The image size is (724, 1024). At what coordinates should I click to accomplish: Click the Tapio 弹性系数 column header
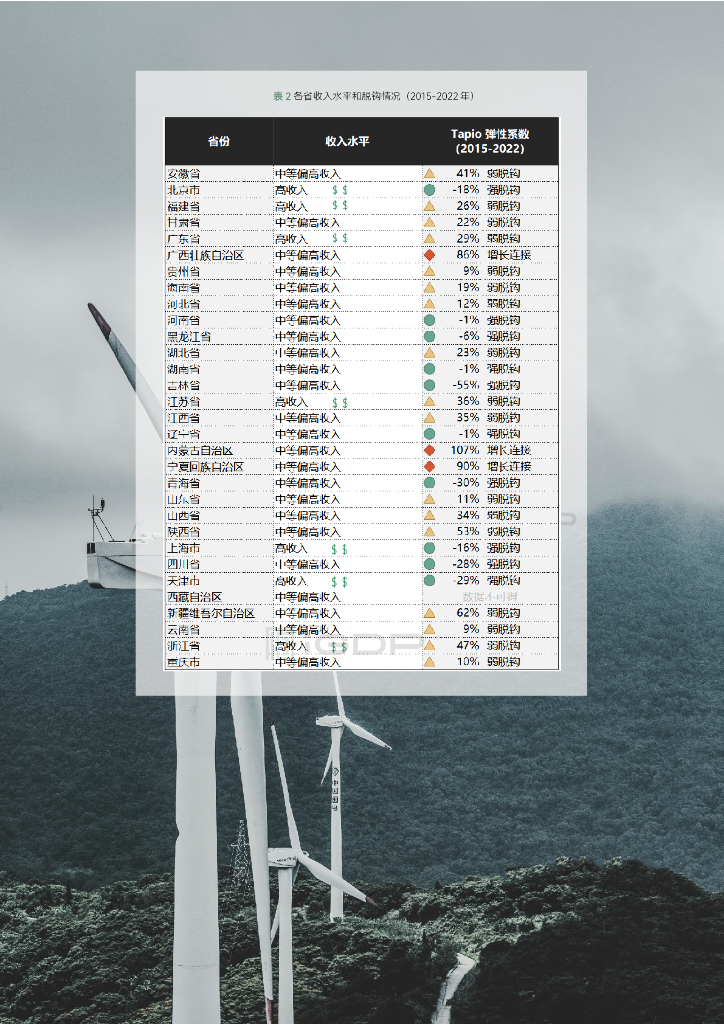490,141
